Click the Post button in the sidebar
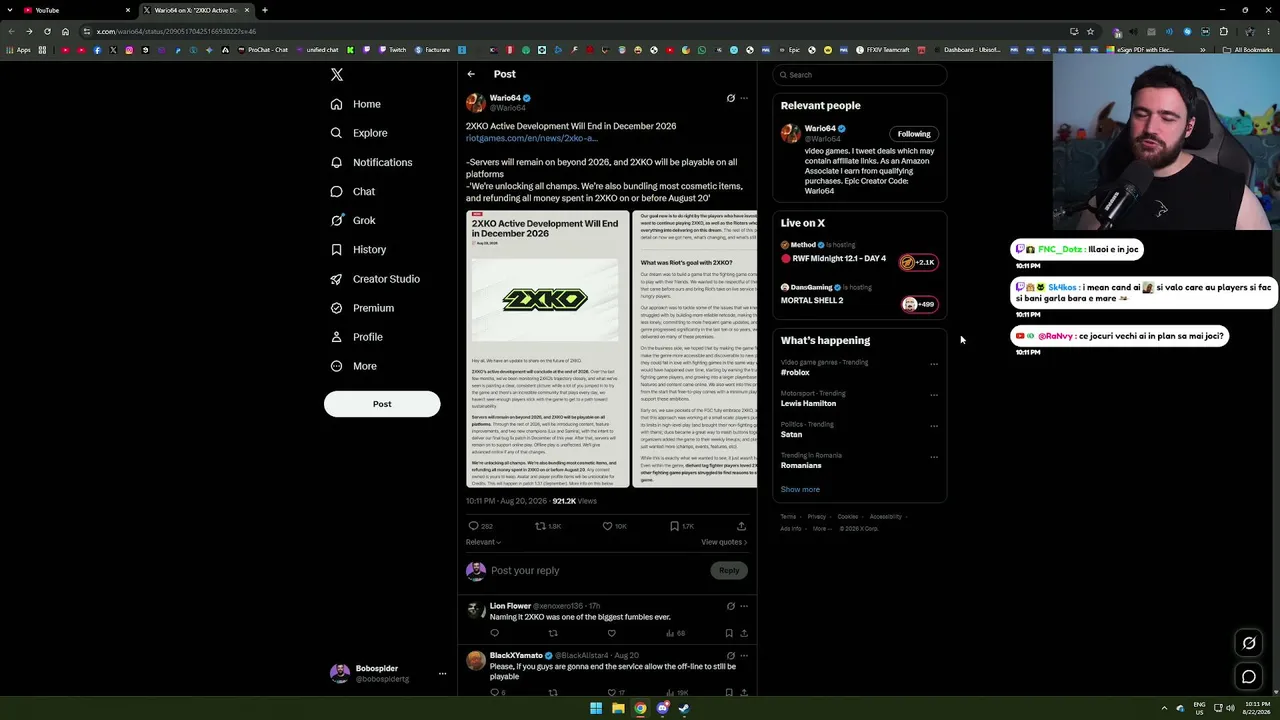Viewport: 1280px width, 720px height. coord(382,404)
